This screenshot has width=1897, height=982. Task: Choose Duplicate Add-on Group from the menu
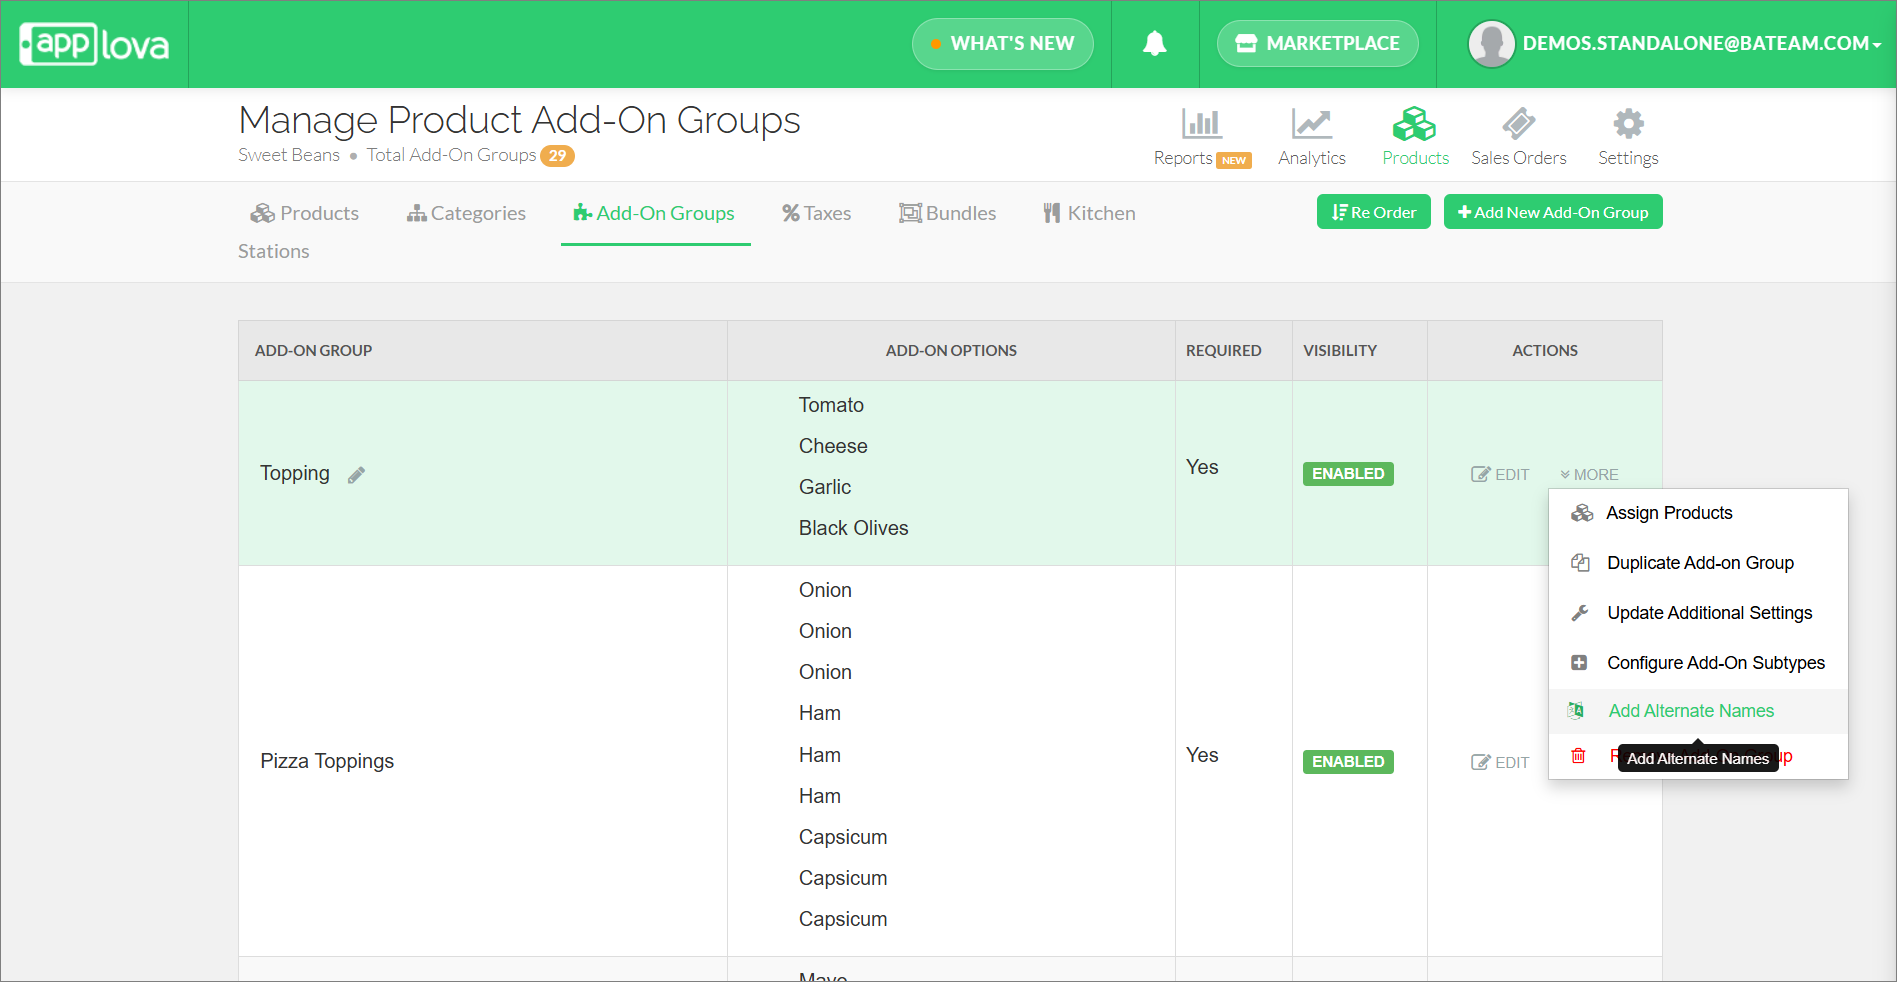click(1698, 563)
